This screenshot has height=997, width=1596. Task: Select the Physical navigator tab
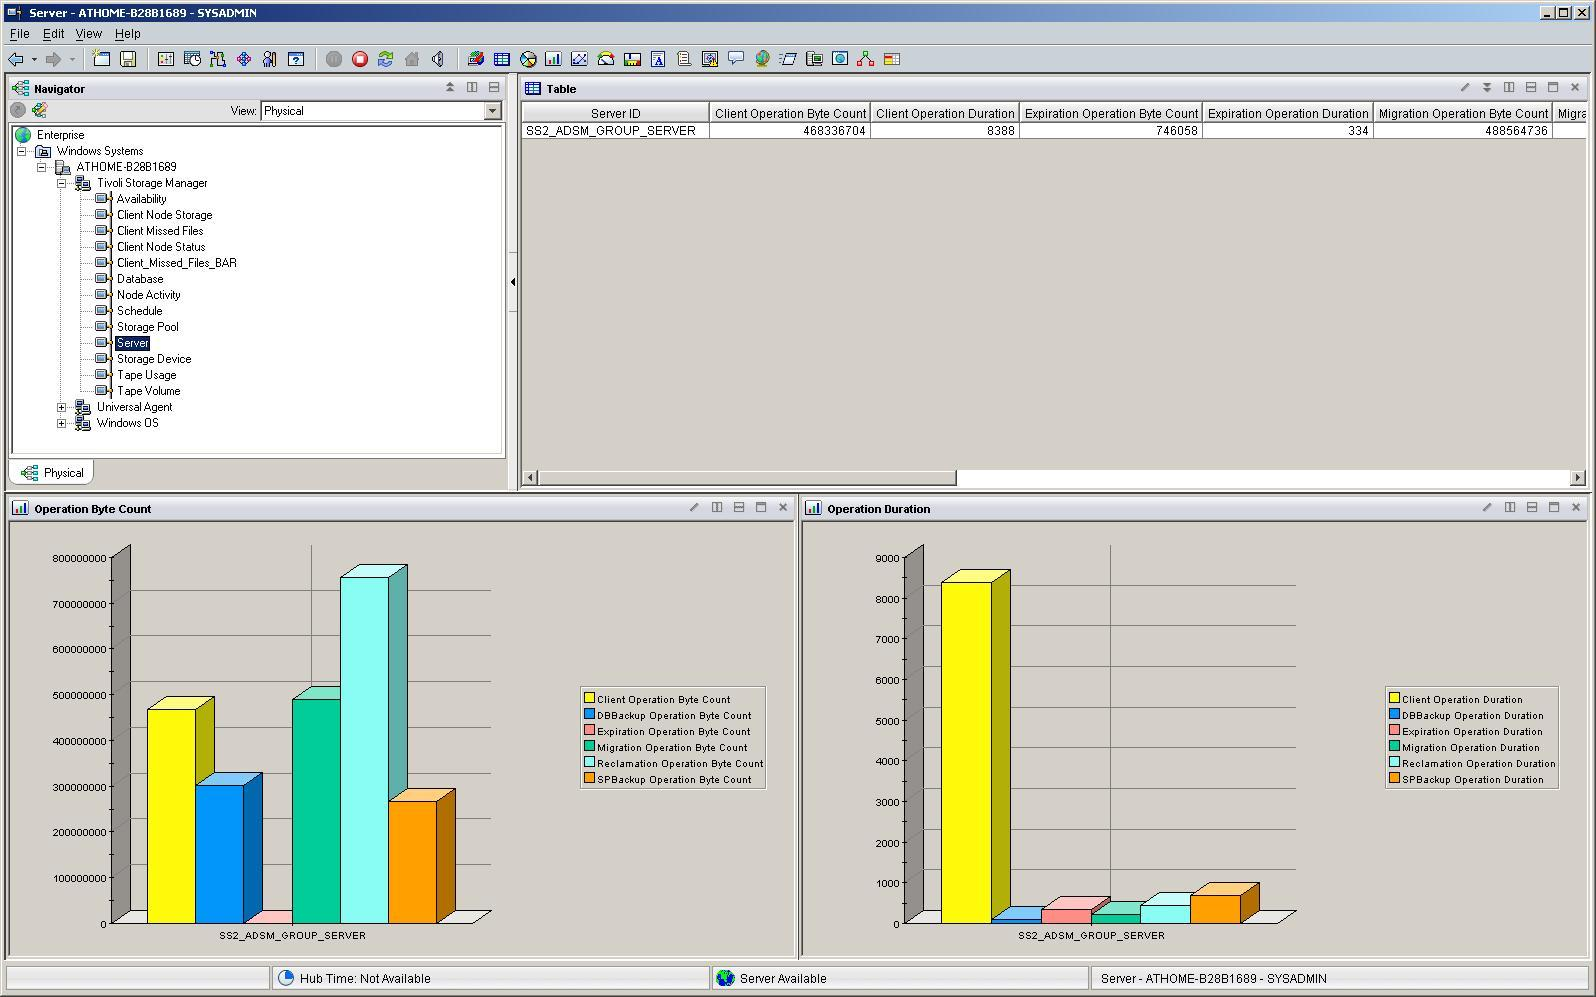[51, 473]
